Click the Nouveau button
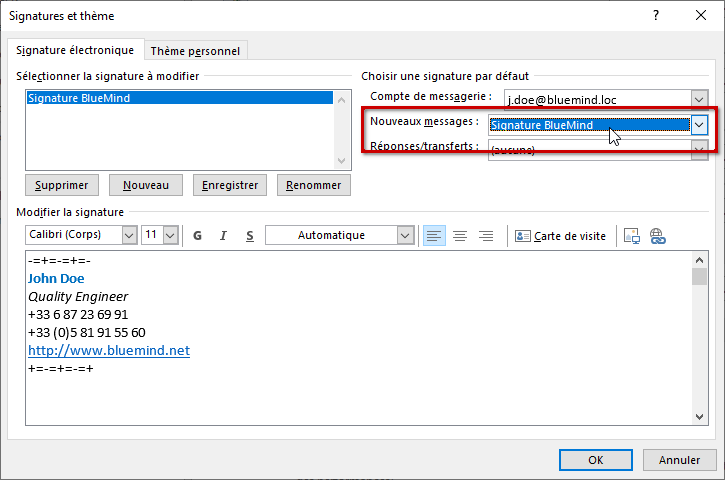The image size is (725, 480). click(145, 185)
